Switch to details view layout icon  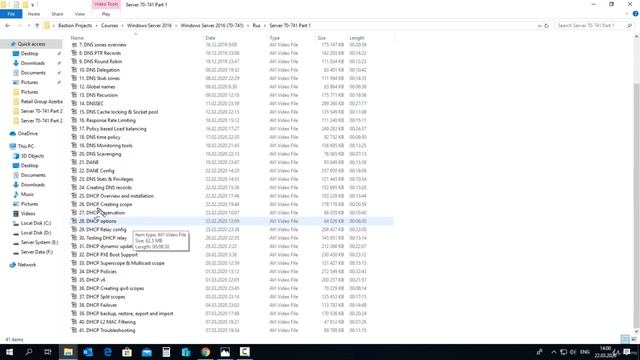tap(625, 339)
